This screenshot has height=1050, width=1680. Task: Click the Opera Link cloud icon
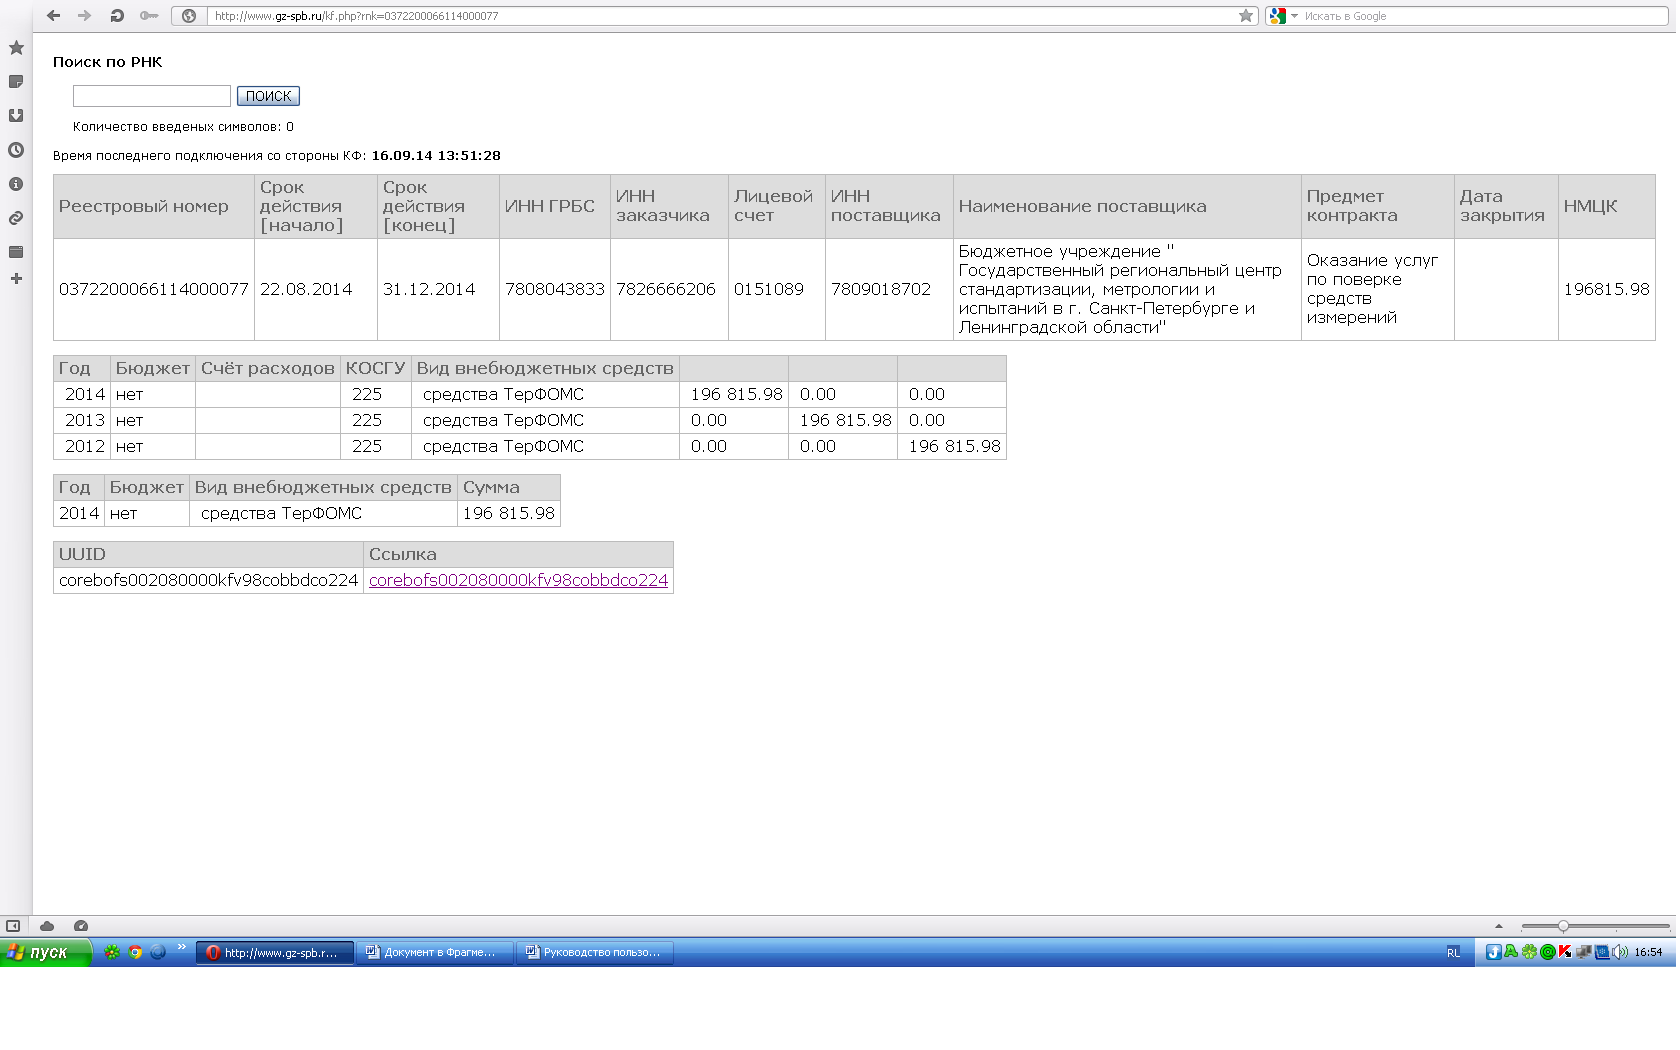(x=47, y=926)
